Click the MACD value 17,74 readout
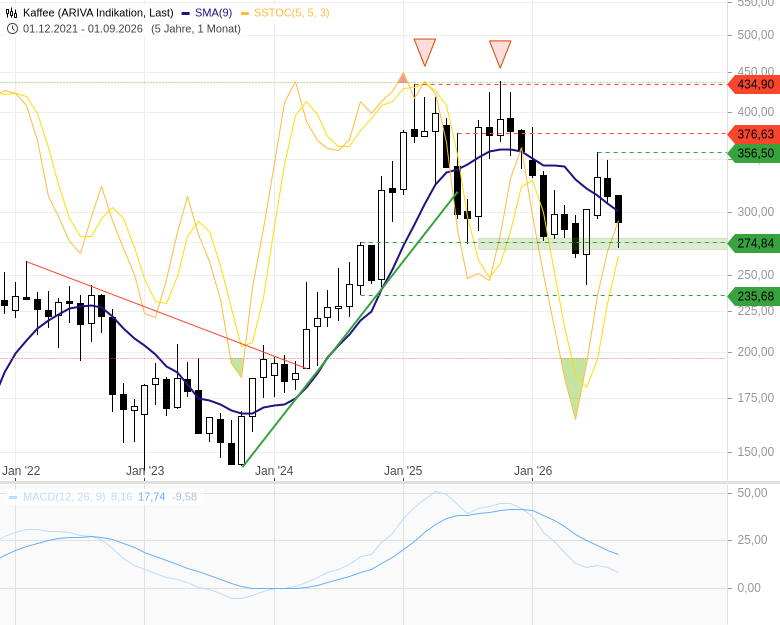Screen dimensions: 780x625 (151, 497)
